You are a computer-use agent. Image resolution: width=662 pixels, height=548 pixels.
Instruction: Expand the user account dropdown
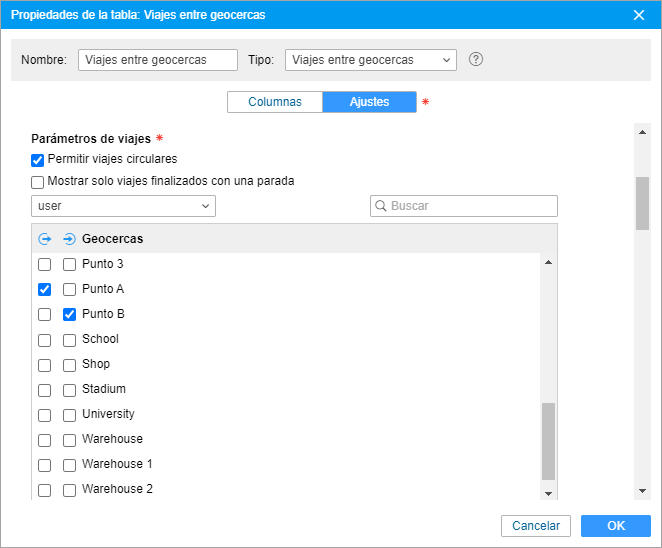tap(123, 206)
